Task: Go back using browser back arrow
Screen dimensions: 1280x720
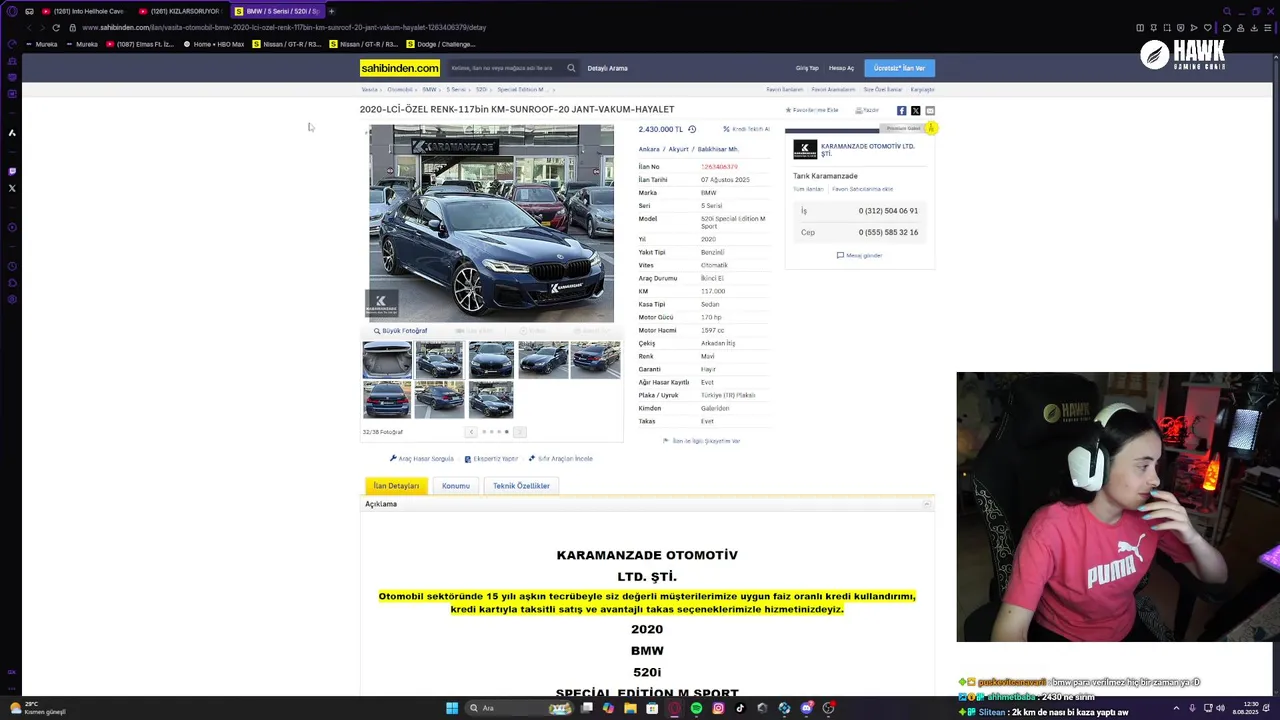Action: click(28, 27)
